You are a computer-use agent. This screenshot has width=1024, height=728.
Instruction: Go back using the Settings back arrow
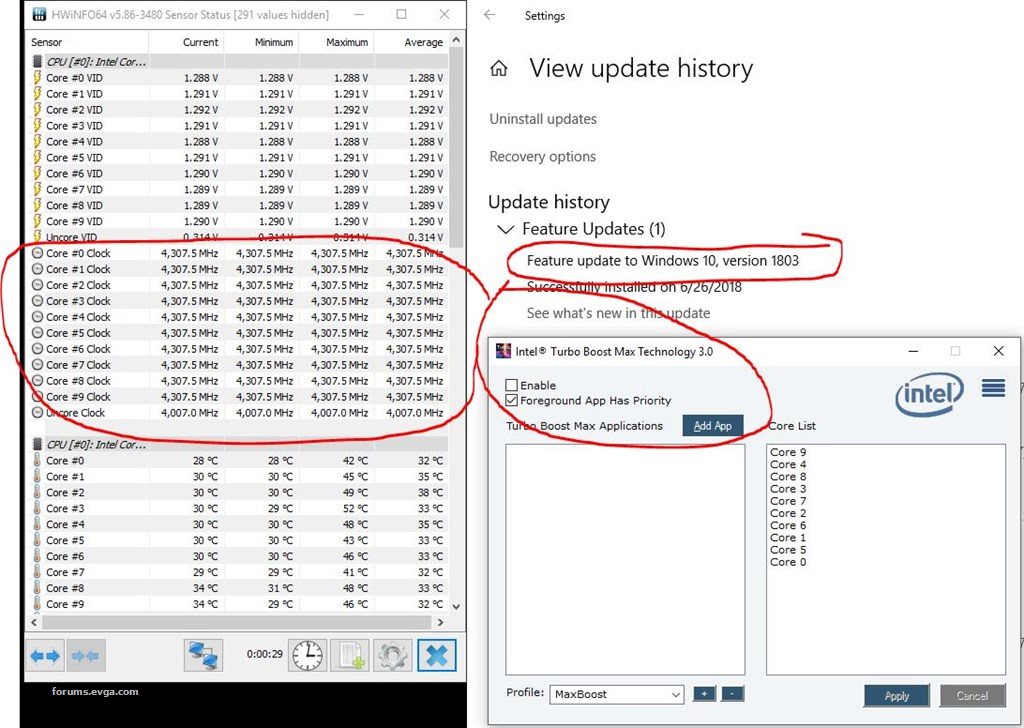(490, 15)
